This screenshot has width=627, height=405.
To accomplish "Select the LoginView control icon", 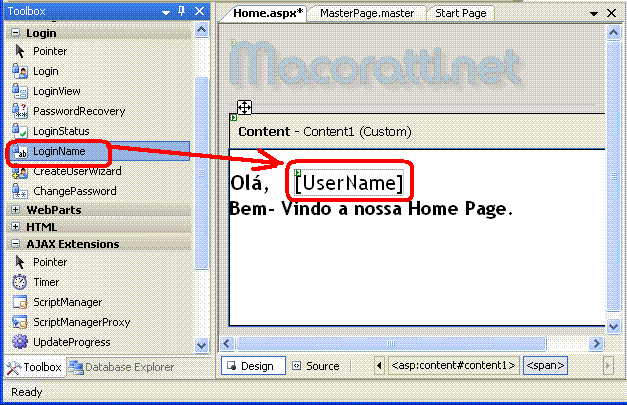I will 19,91.
